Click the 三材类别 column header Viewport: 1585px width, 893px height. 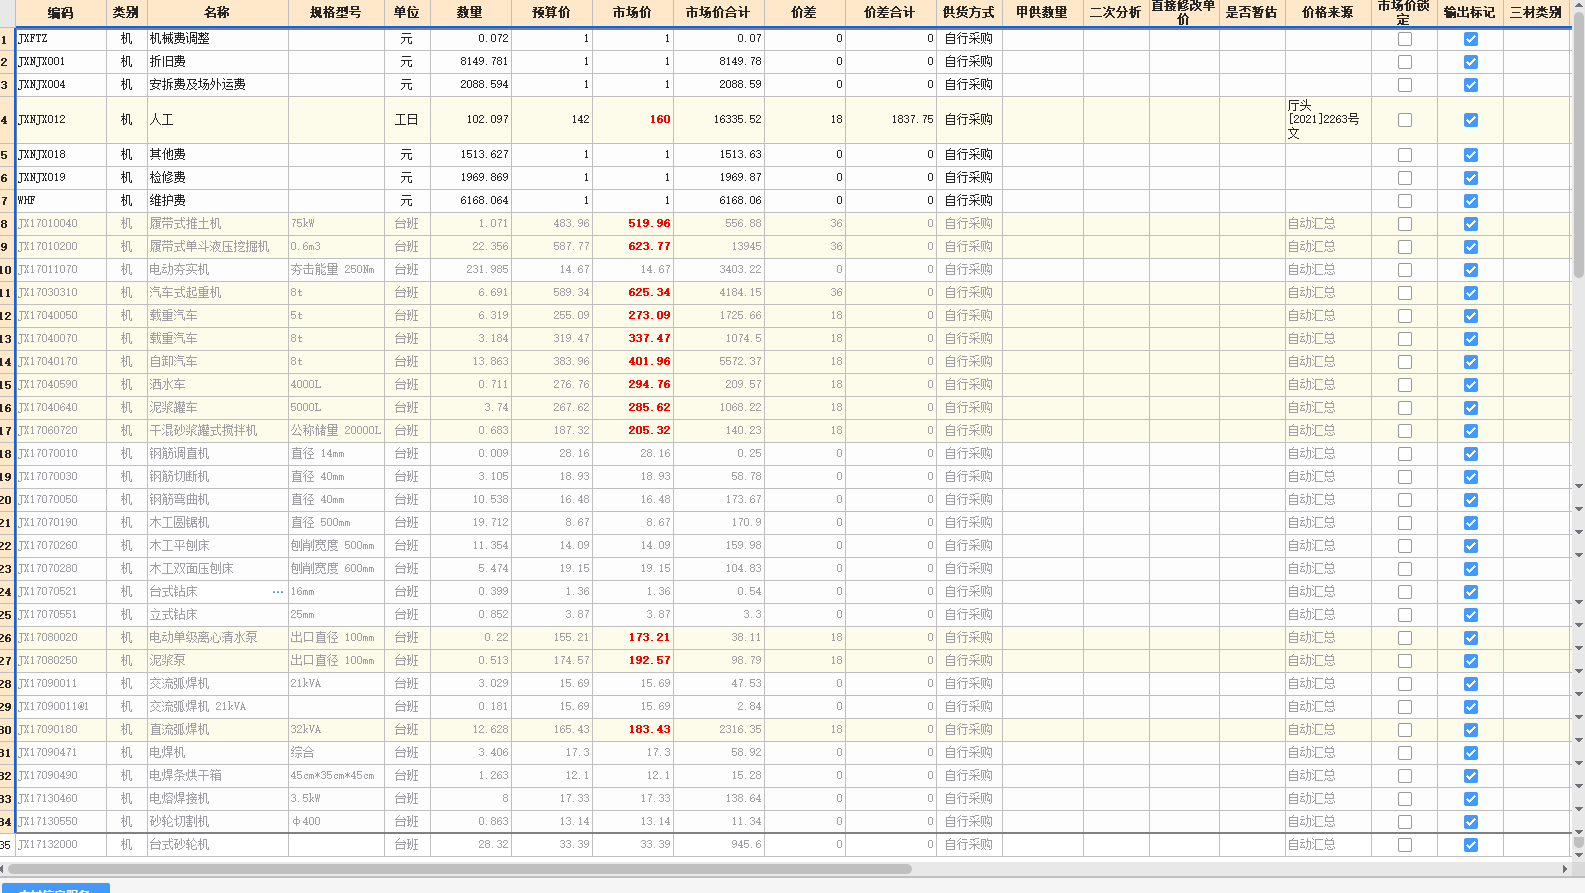click(1536, 13)
